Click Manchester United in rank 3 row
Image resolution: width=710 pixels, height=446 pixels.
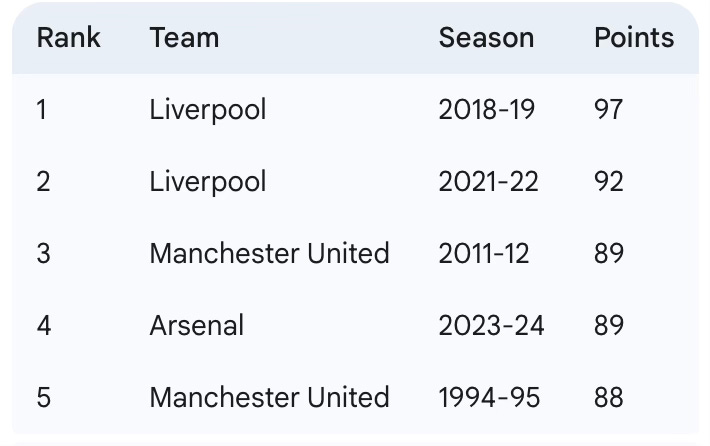coord(269,253)
